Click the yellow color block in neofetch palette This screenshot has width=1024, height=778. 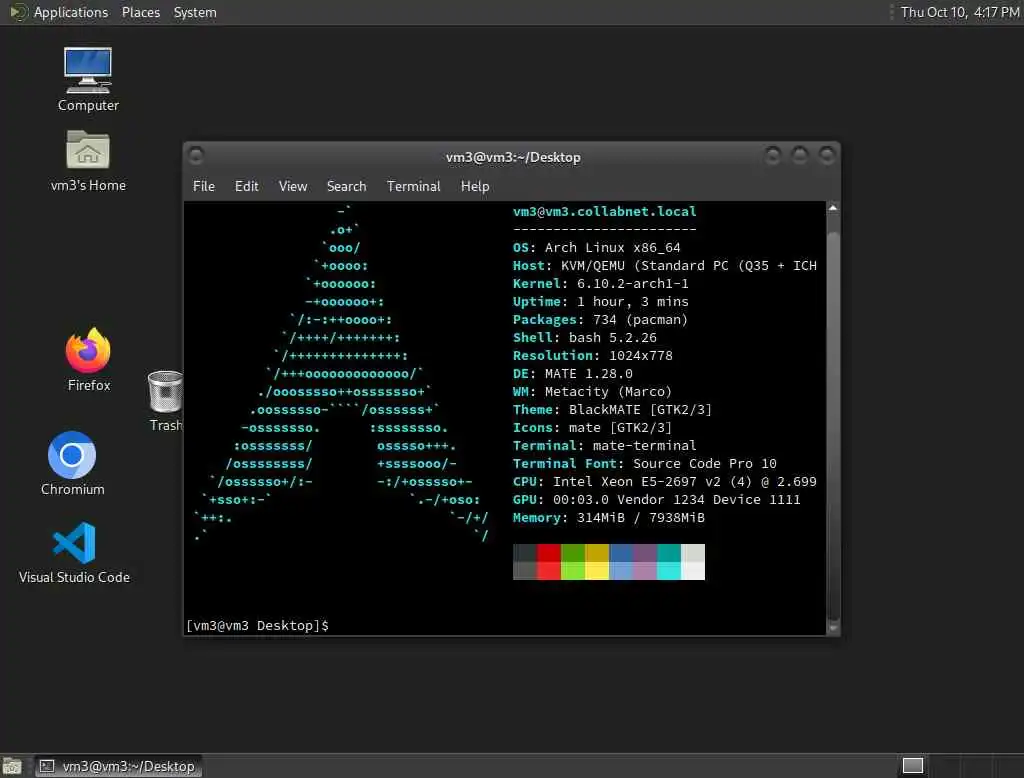pyautogui.click(x=597, y=570)
